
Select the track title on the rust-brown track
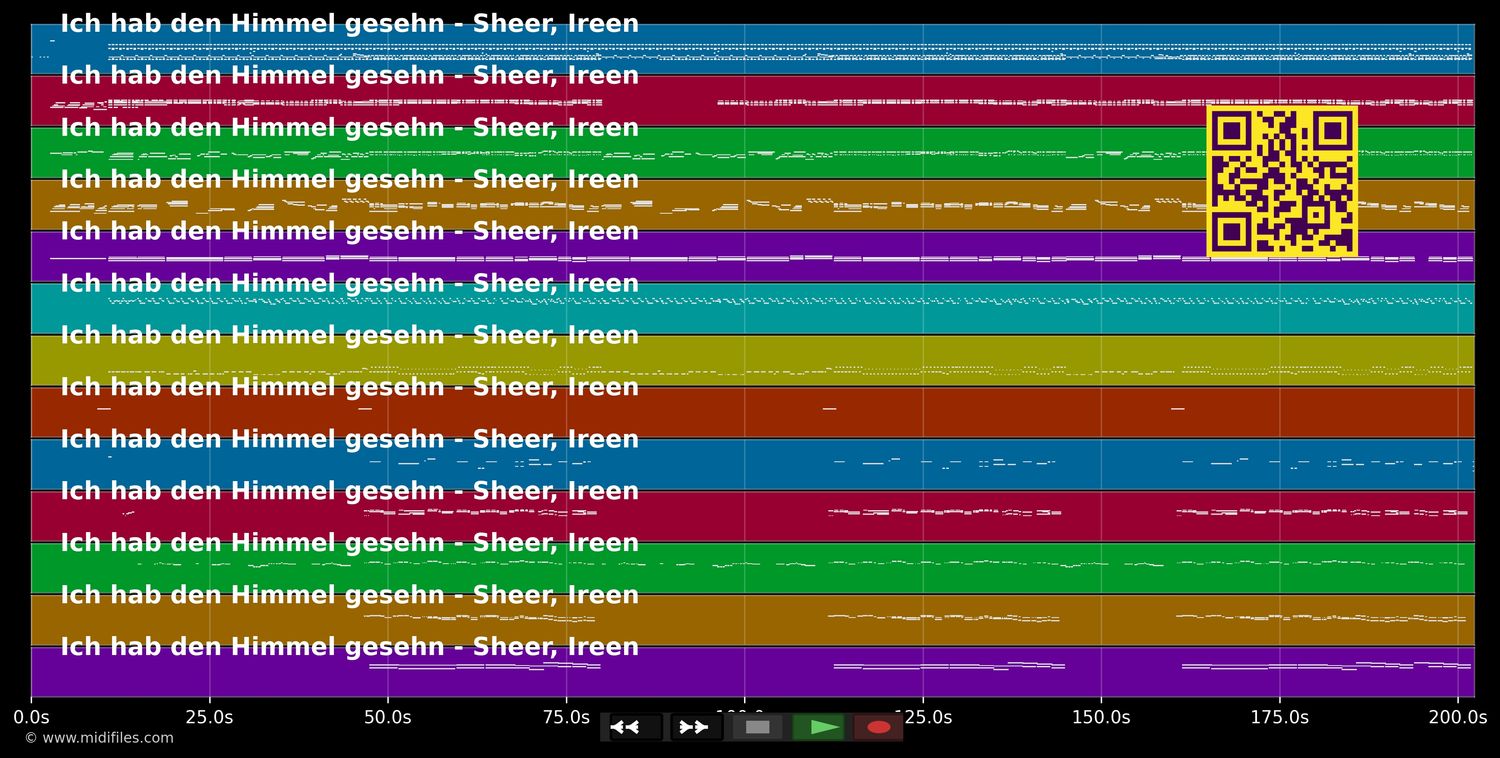click(350, 387)
